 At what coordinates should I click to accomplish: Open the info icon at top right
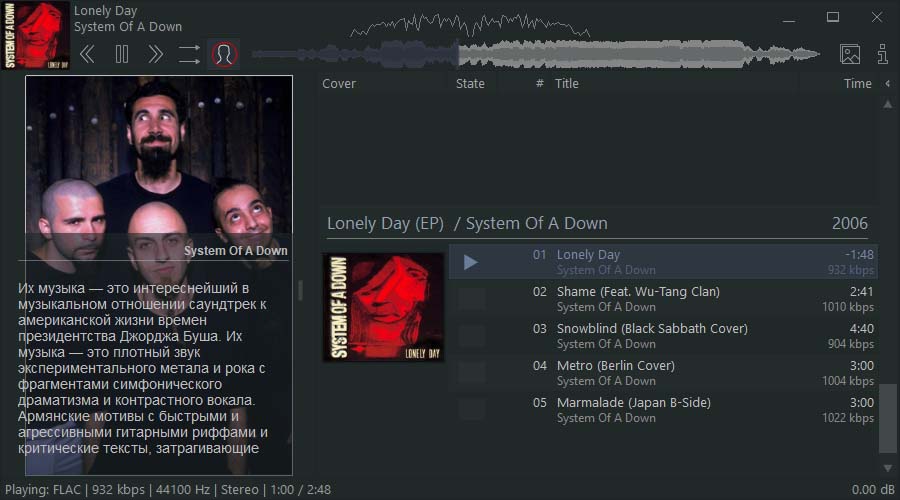(883, 55)
